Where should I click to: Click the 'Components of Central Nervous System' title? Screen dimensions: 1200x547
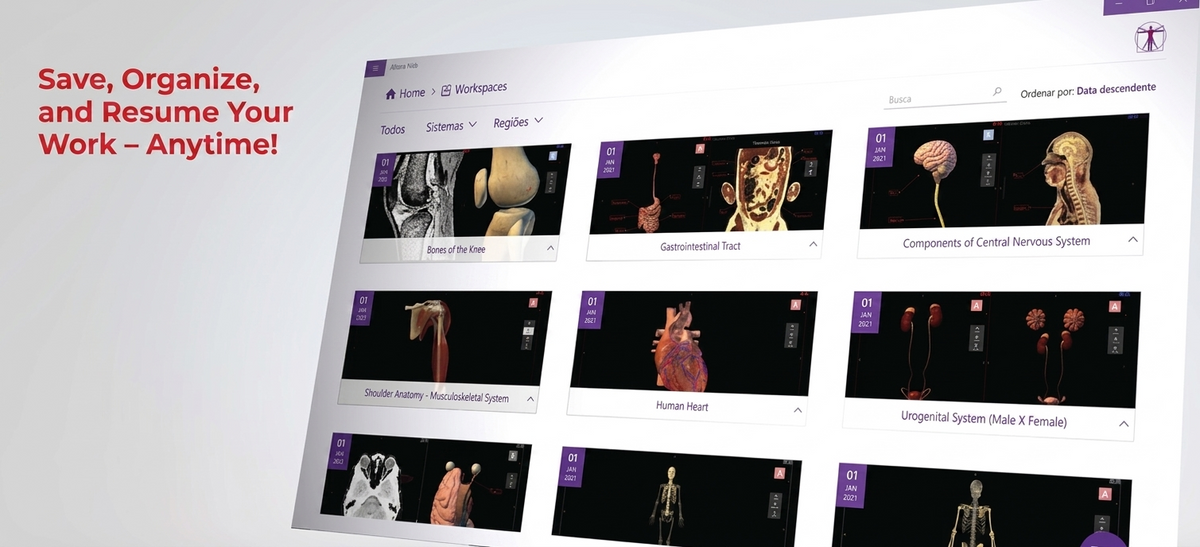pyautogui.click(x=997, y=242)
